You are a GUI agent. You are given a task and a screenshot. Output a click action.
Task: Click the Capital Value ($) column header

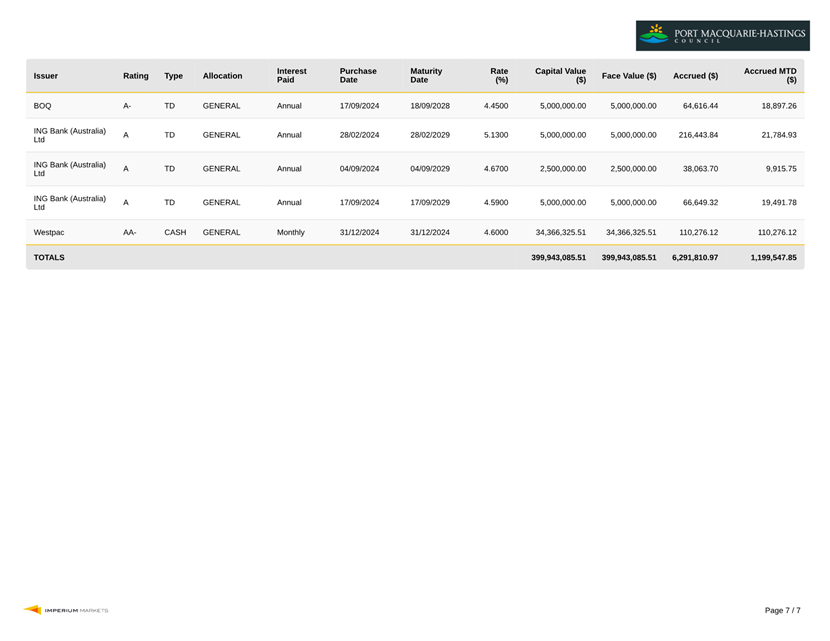(560, 75)
